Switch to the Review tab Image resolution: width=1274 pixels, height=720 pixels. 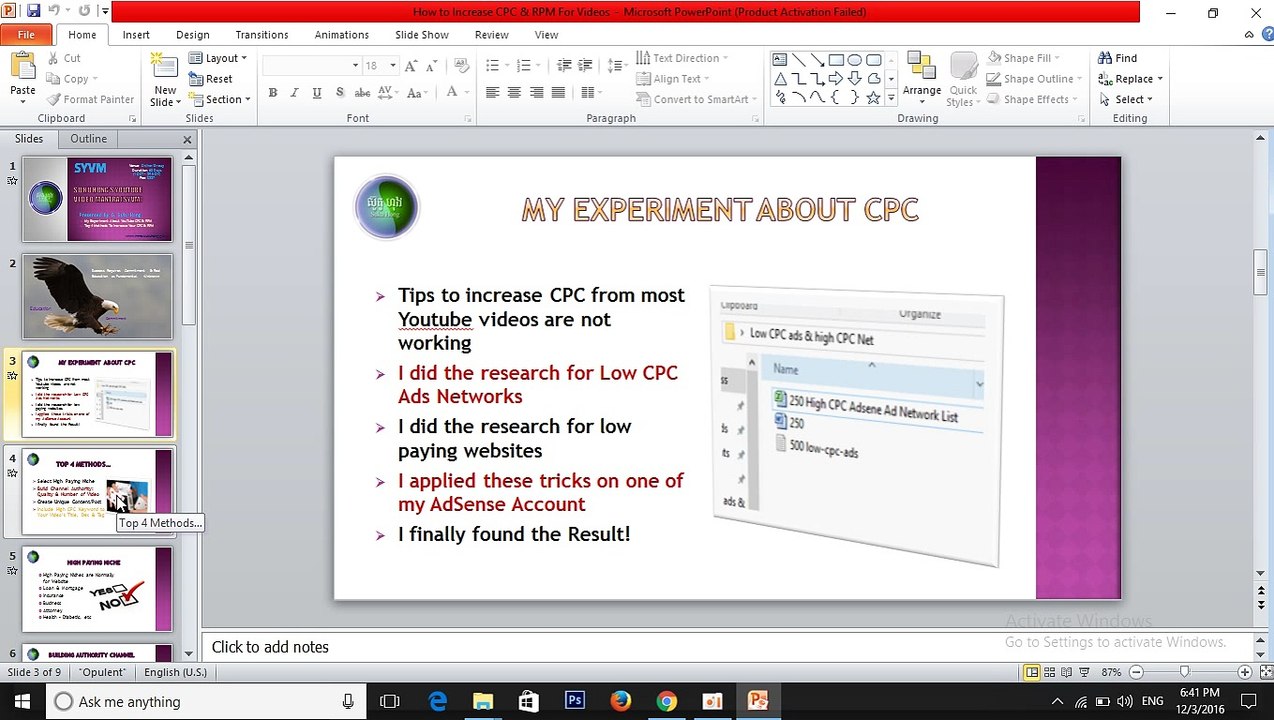point(492,34)
